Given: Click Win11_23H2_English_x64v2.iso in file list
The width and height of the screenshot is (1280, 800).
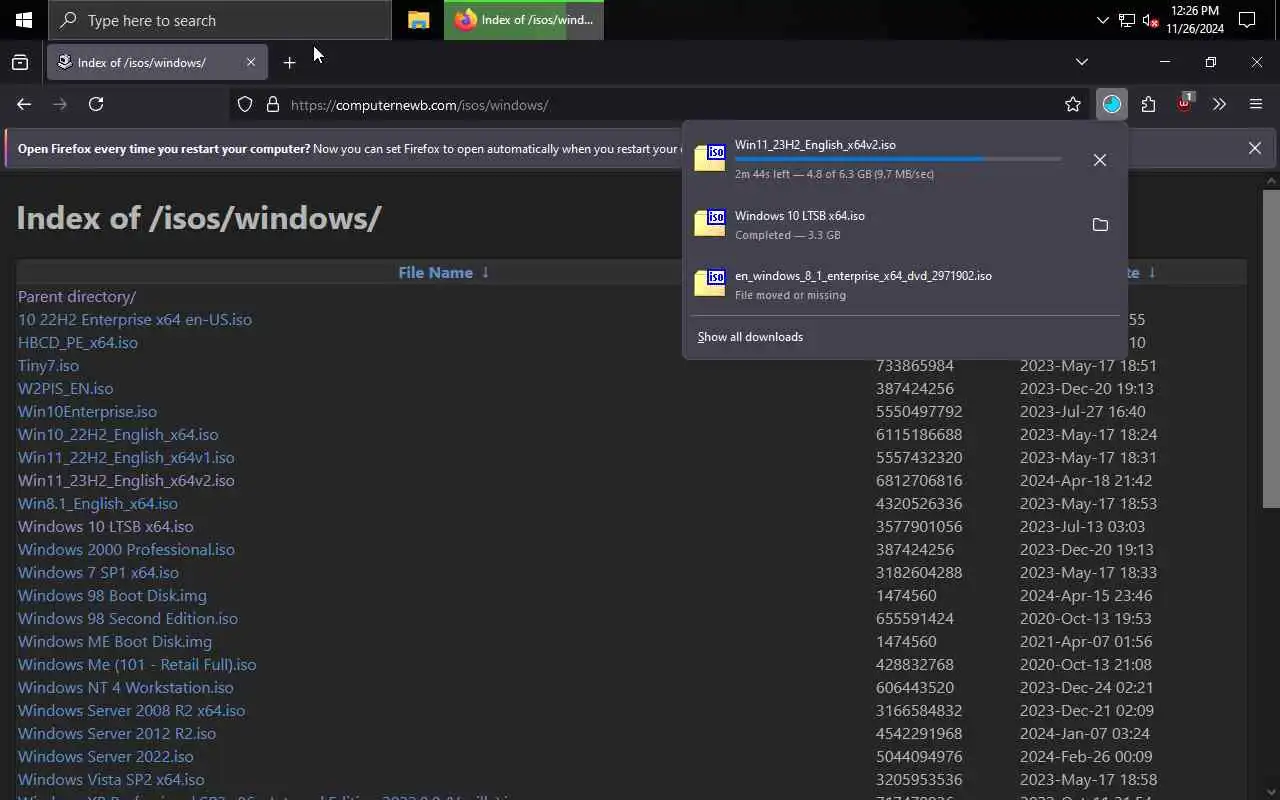Looking at the screenshot, I should (126, 480).
